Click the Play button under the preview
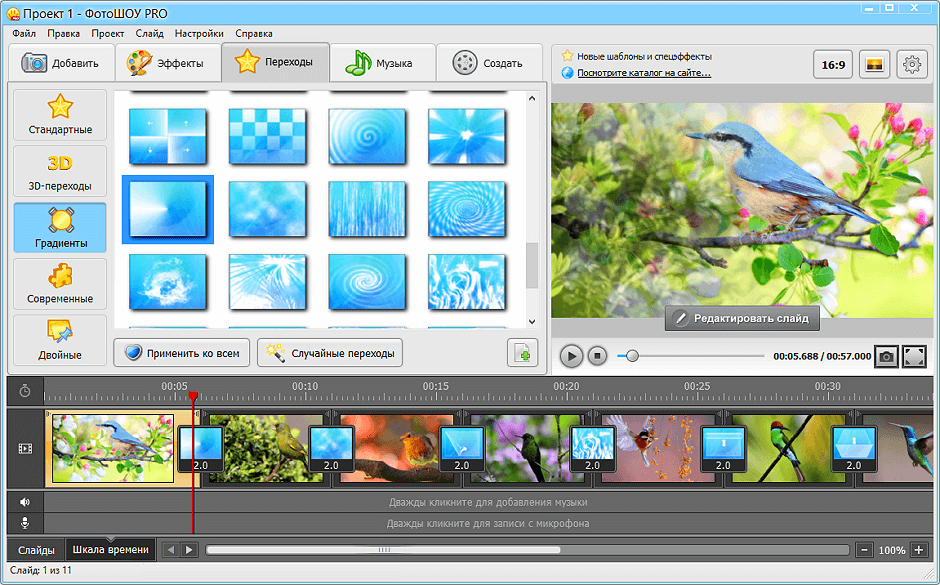 coord(571,356)
